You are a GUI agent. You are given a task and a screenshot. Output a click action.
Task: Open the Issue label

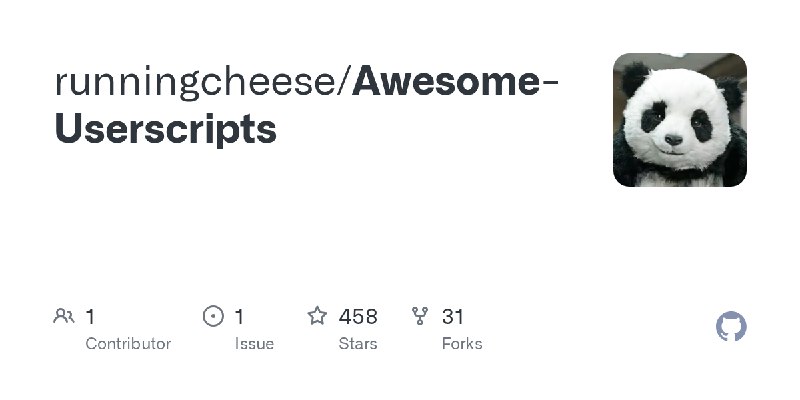click(x=254, y=343)
